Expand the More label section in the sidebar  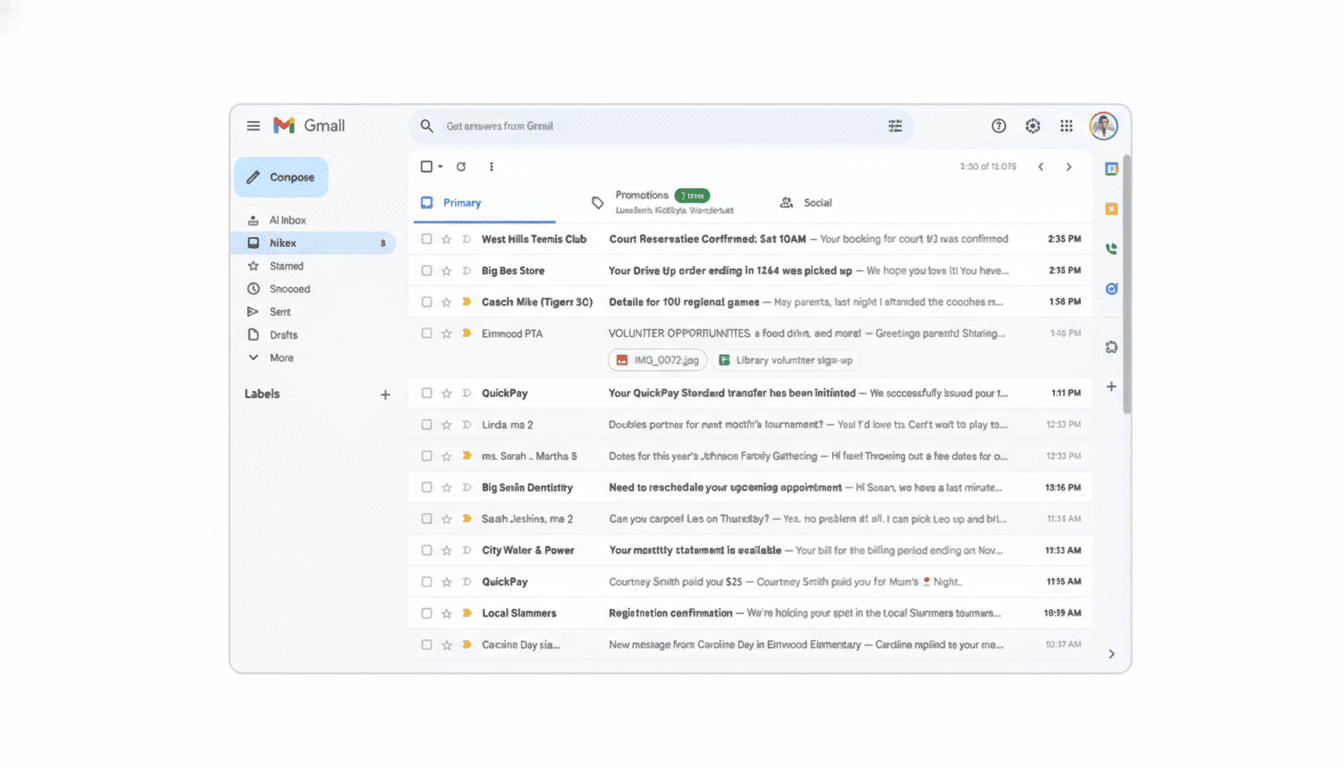click(x=283, y=357)
